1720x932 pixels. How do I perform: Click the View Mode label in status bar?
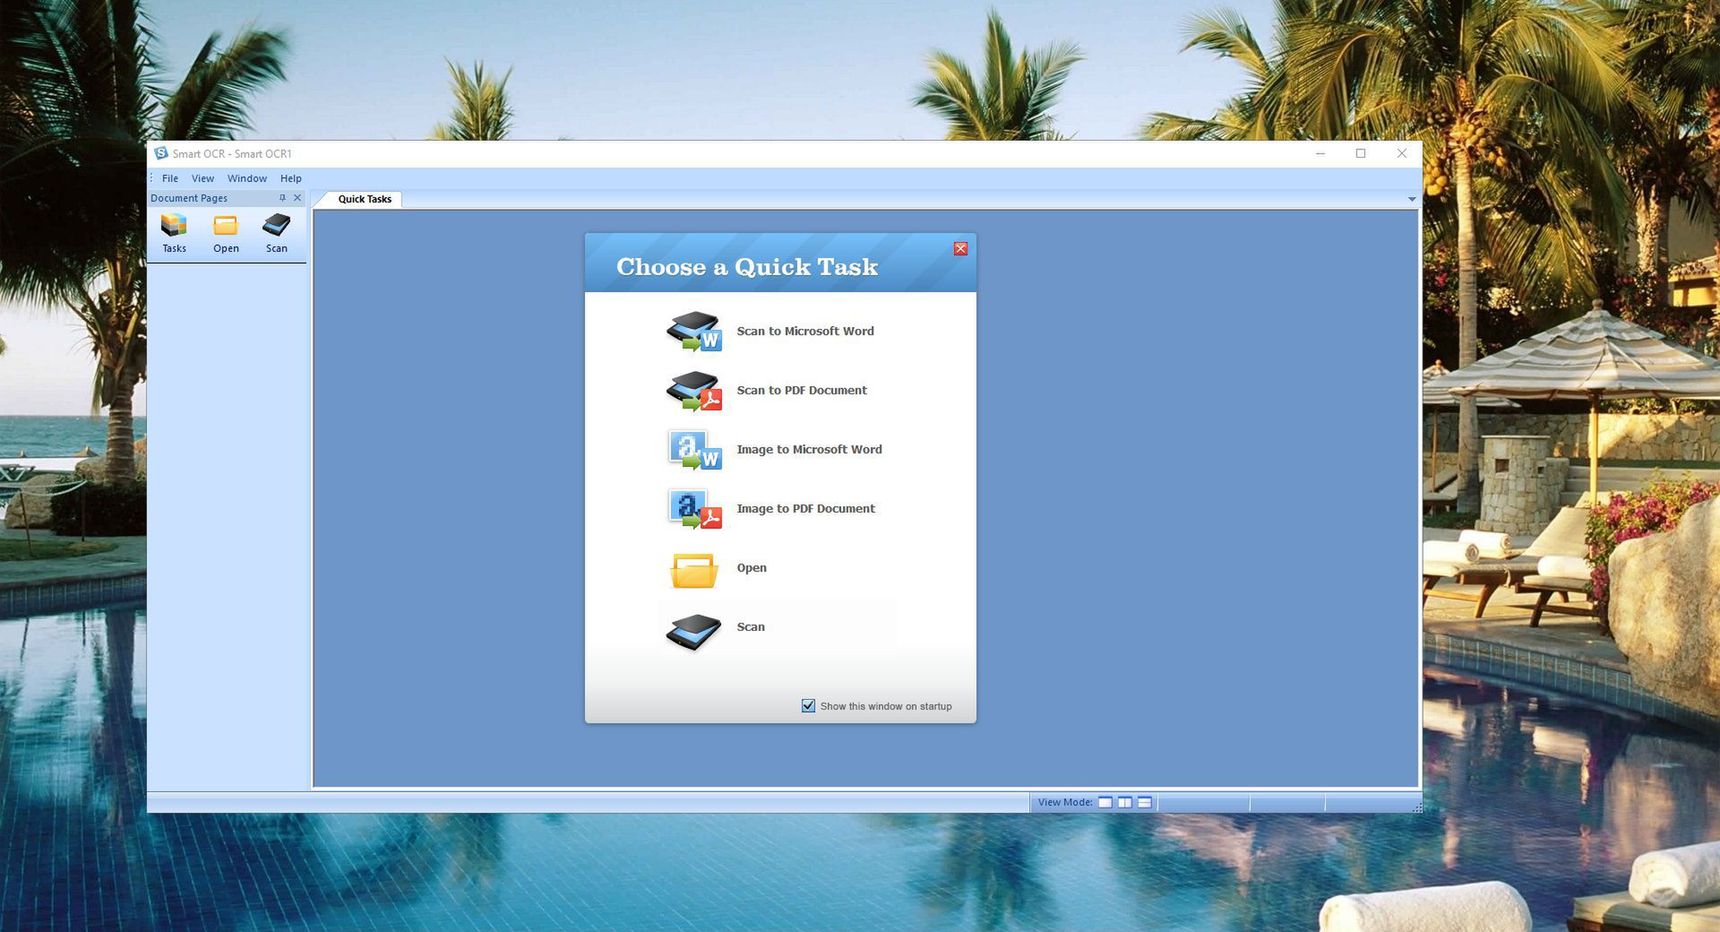click(x=1065, y=802)
